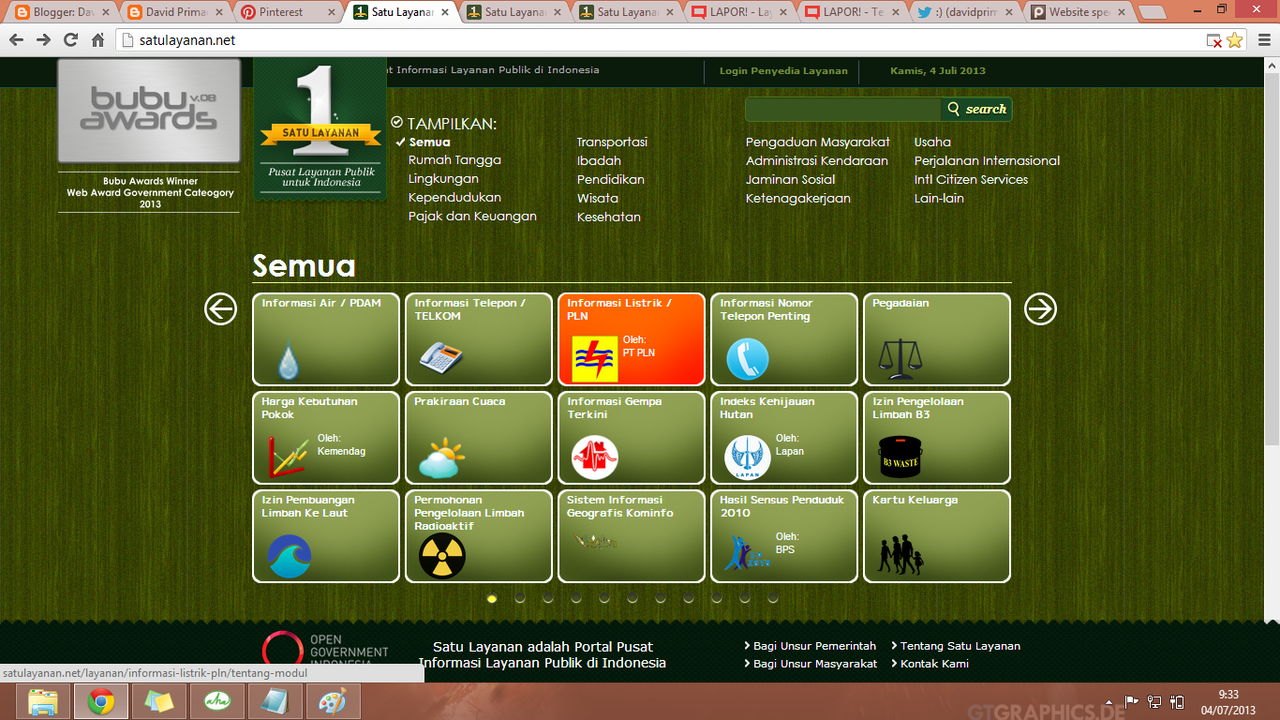Screen dimensions: 1280x720
Task: Select the Semua category filter
Action: [429, 142]
